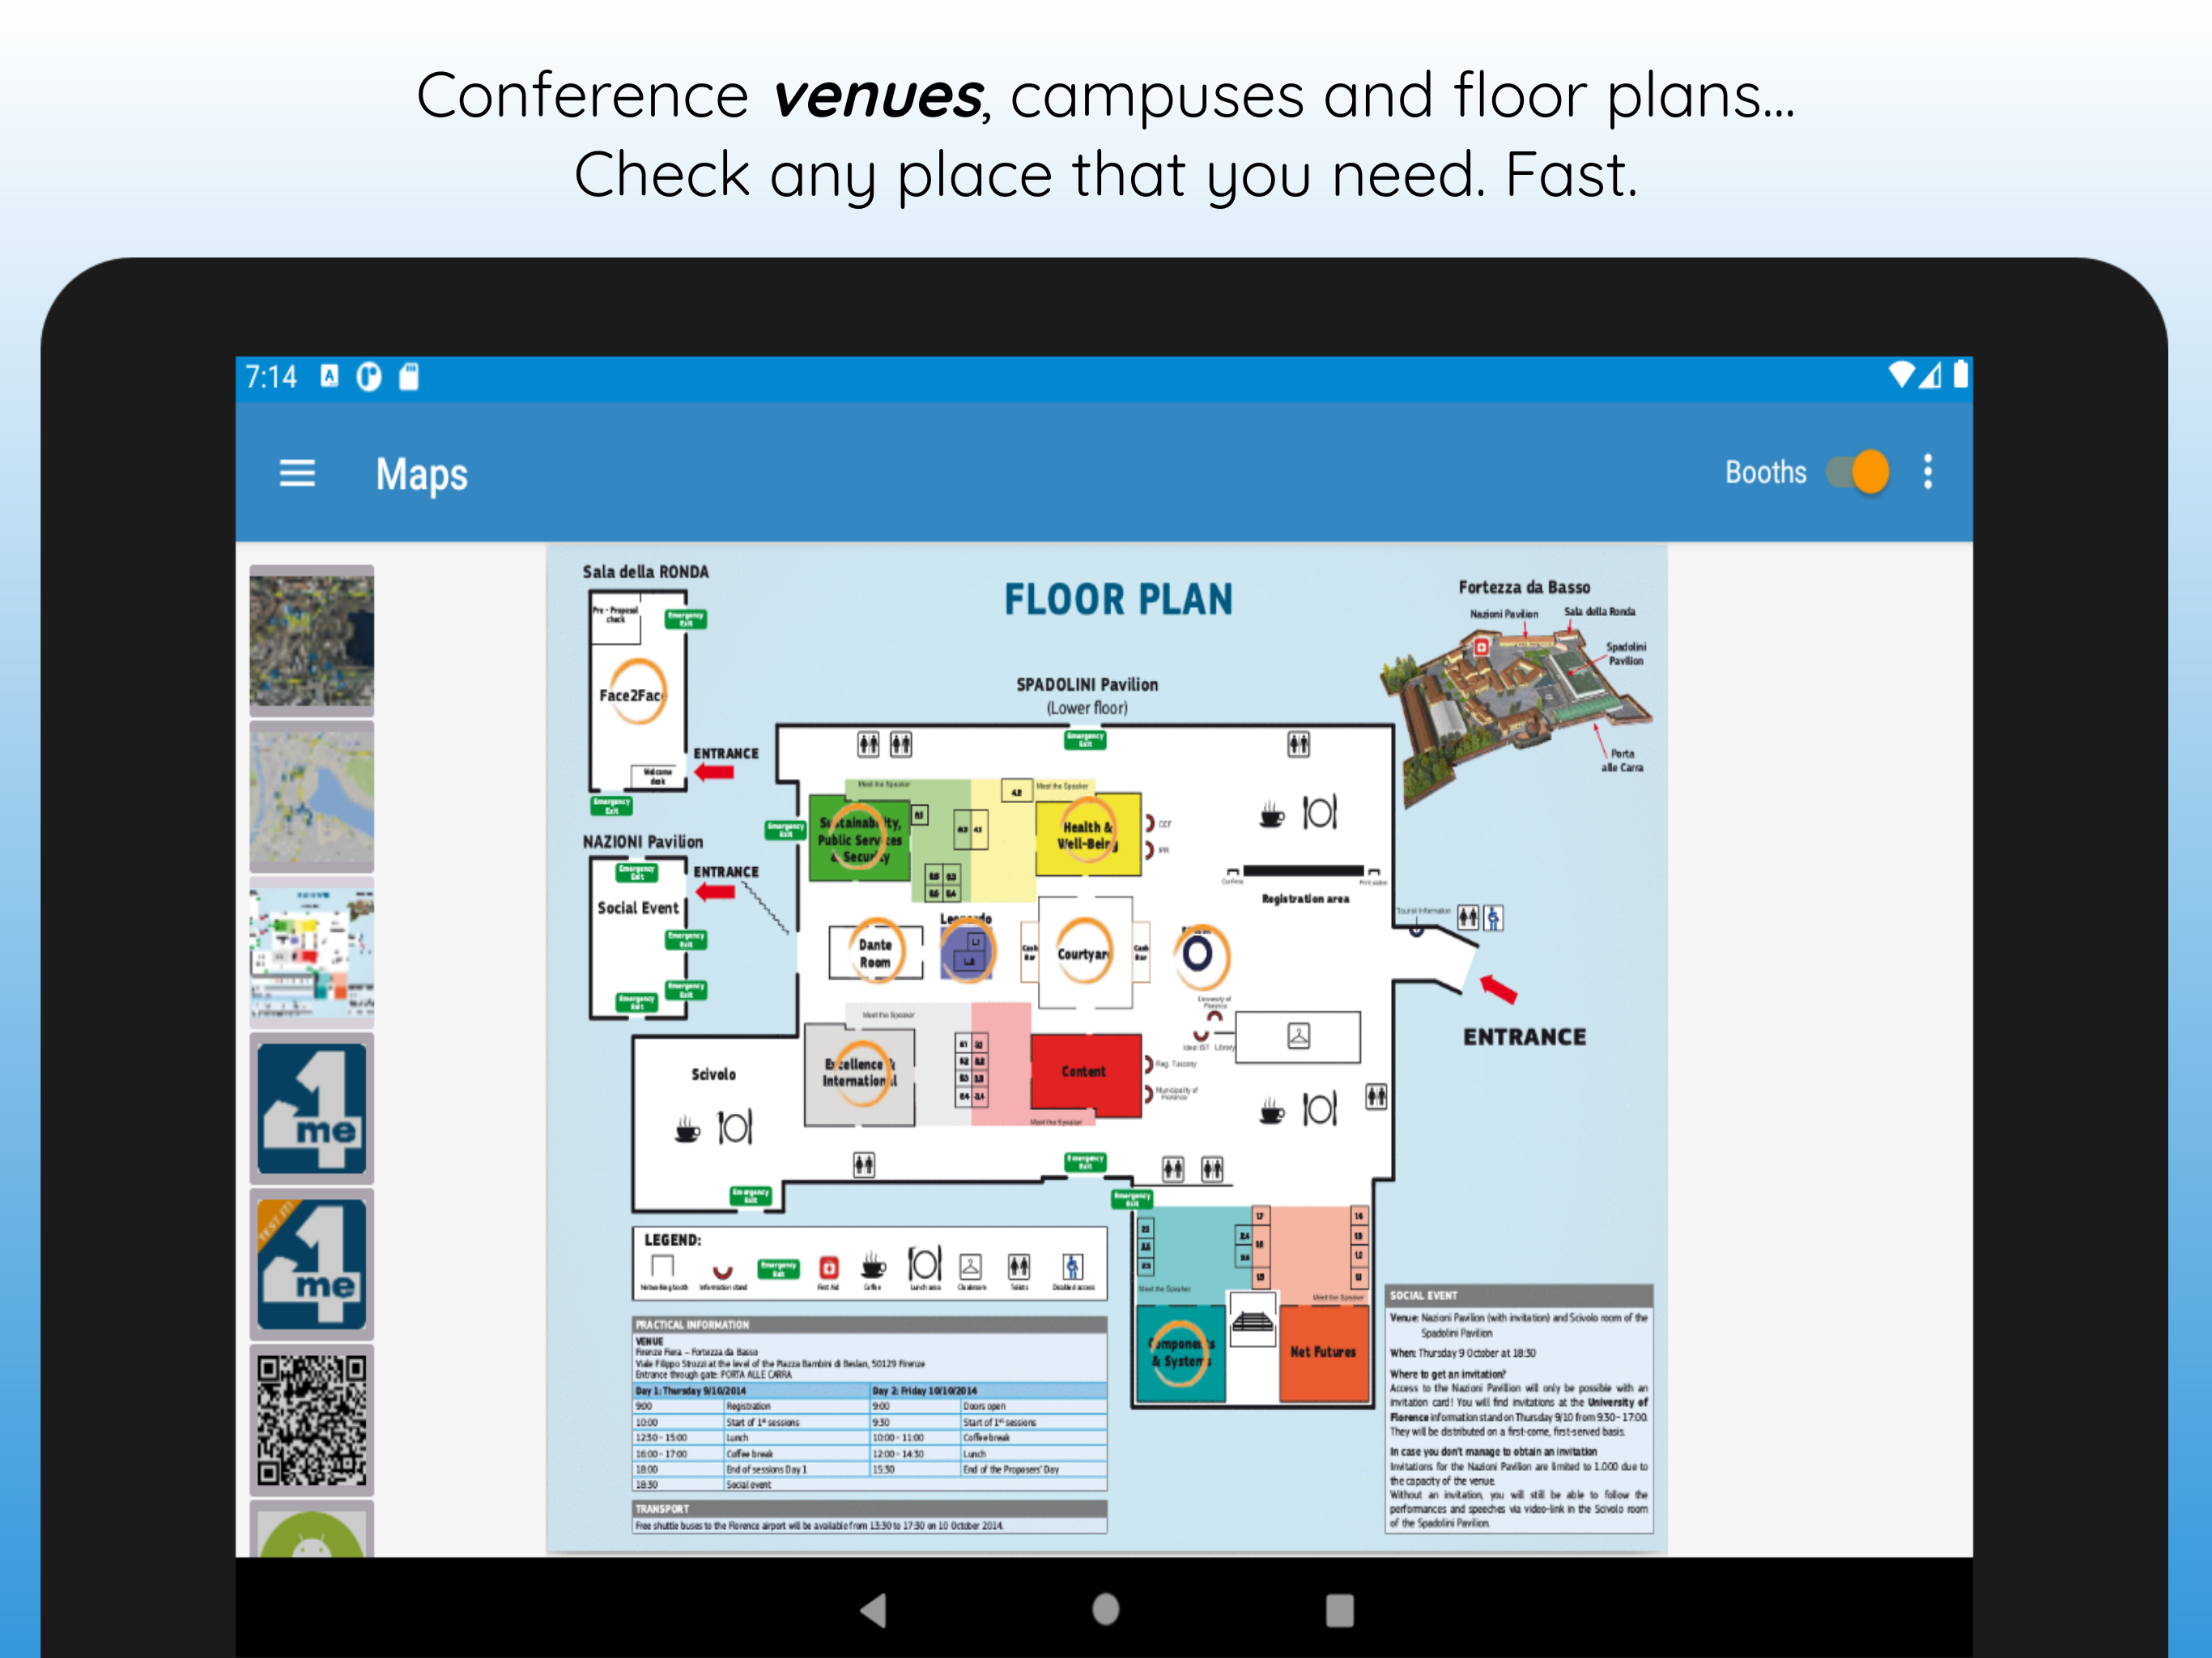
Task: Tap the Courtyard booth marker
Action: pos(1084,952)
